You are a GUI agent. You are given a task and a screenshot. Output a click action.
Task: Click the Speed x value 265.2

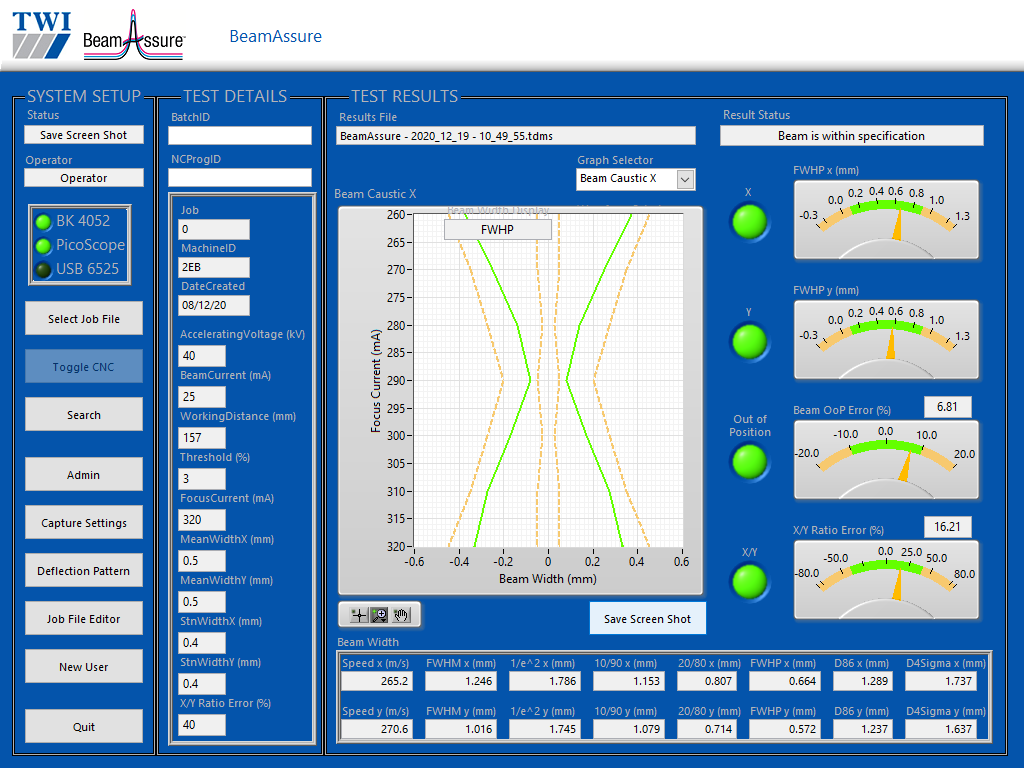377,681
